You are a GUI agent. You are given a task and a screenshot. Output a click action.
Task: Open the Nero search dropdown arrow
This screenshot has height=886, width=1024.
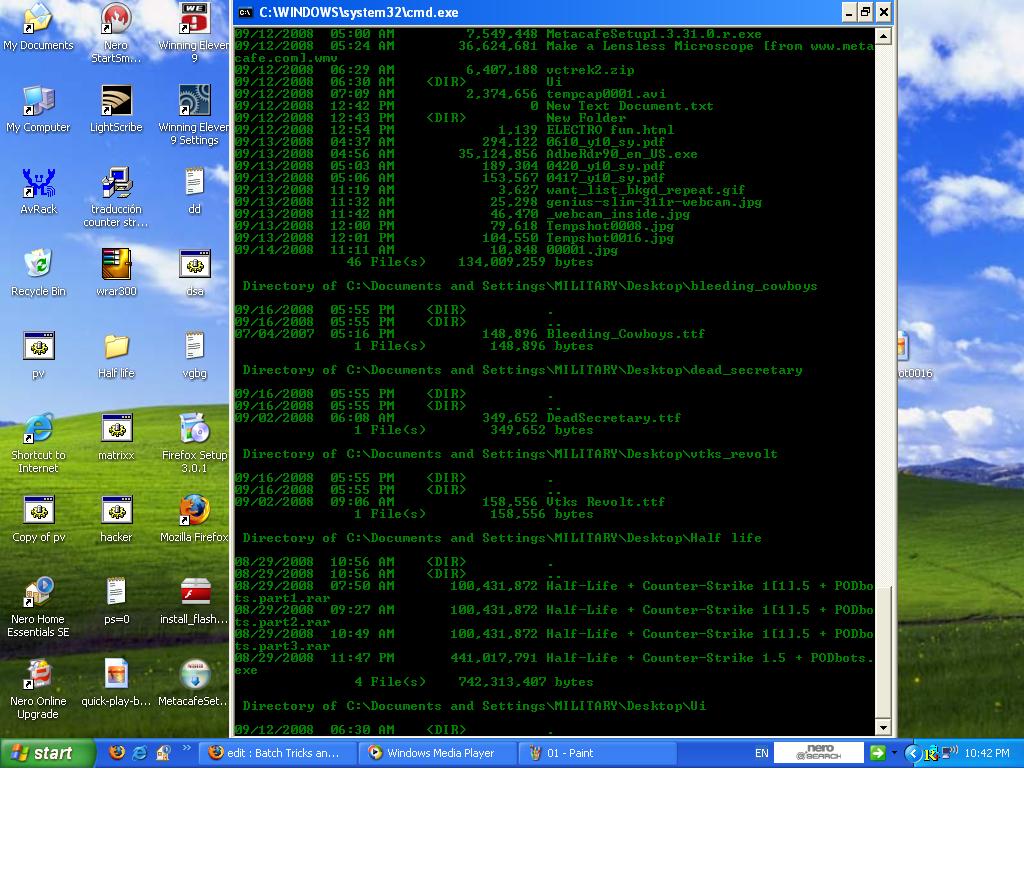click(894, 753)
